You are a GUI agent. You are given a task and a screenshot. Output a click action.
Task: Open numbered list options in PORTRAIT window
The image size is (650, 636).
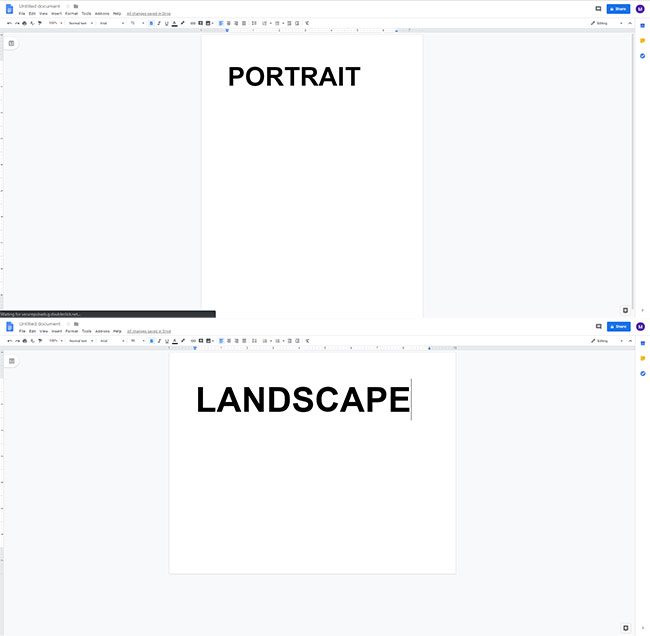pyautogui.click(x=271, y=23)
